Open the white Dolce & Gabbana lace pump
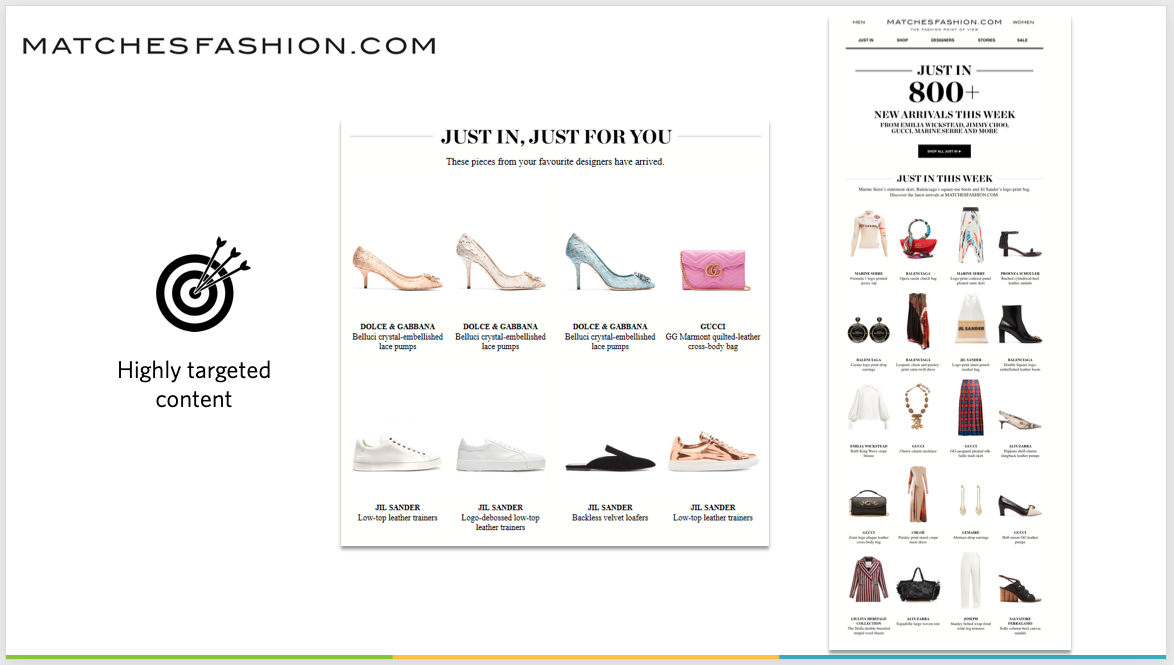The width and height of the screenshot is (1174, 665). tap(500, 261)
